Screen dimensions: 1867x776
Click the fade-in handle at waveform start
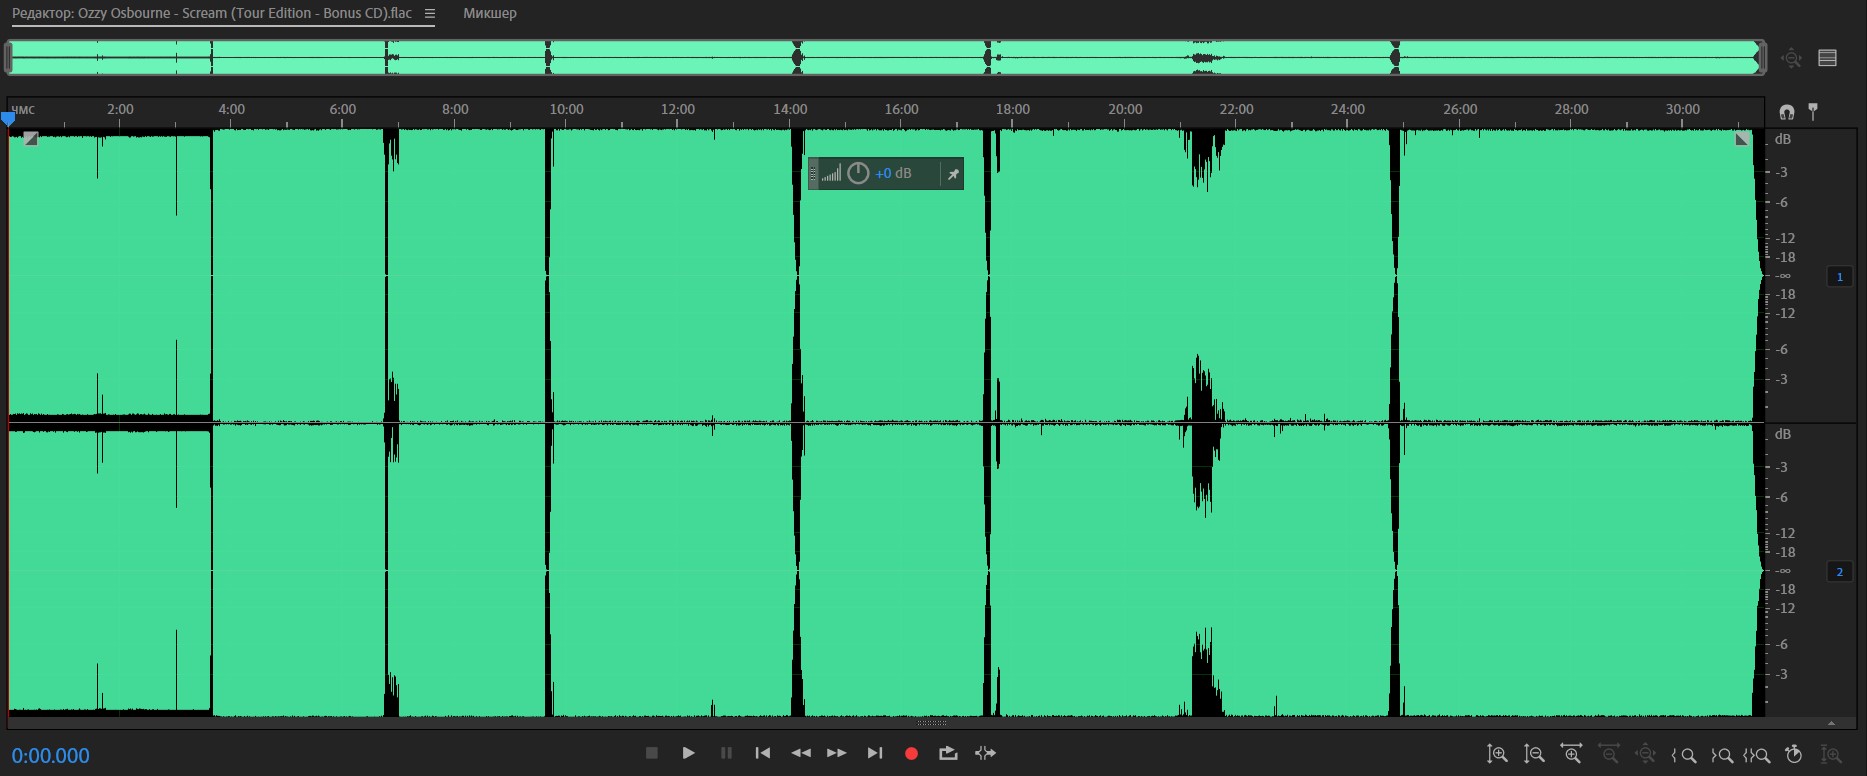pyautogui.click(x=31, y=139)
